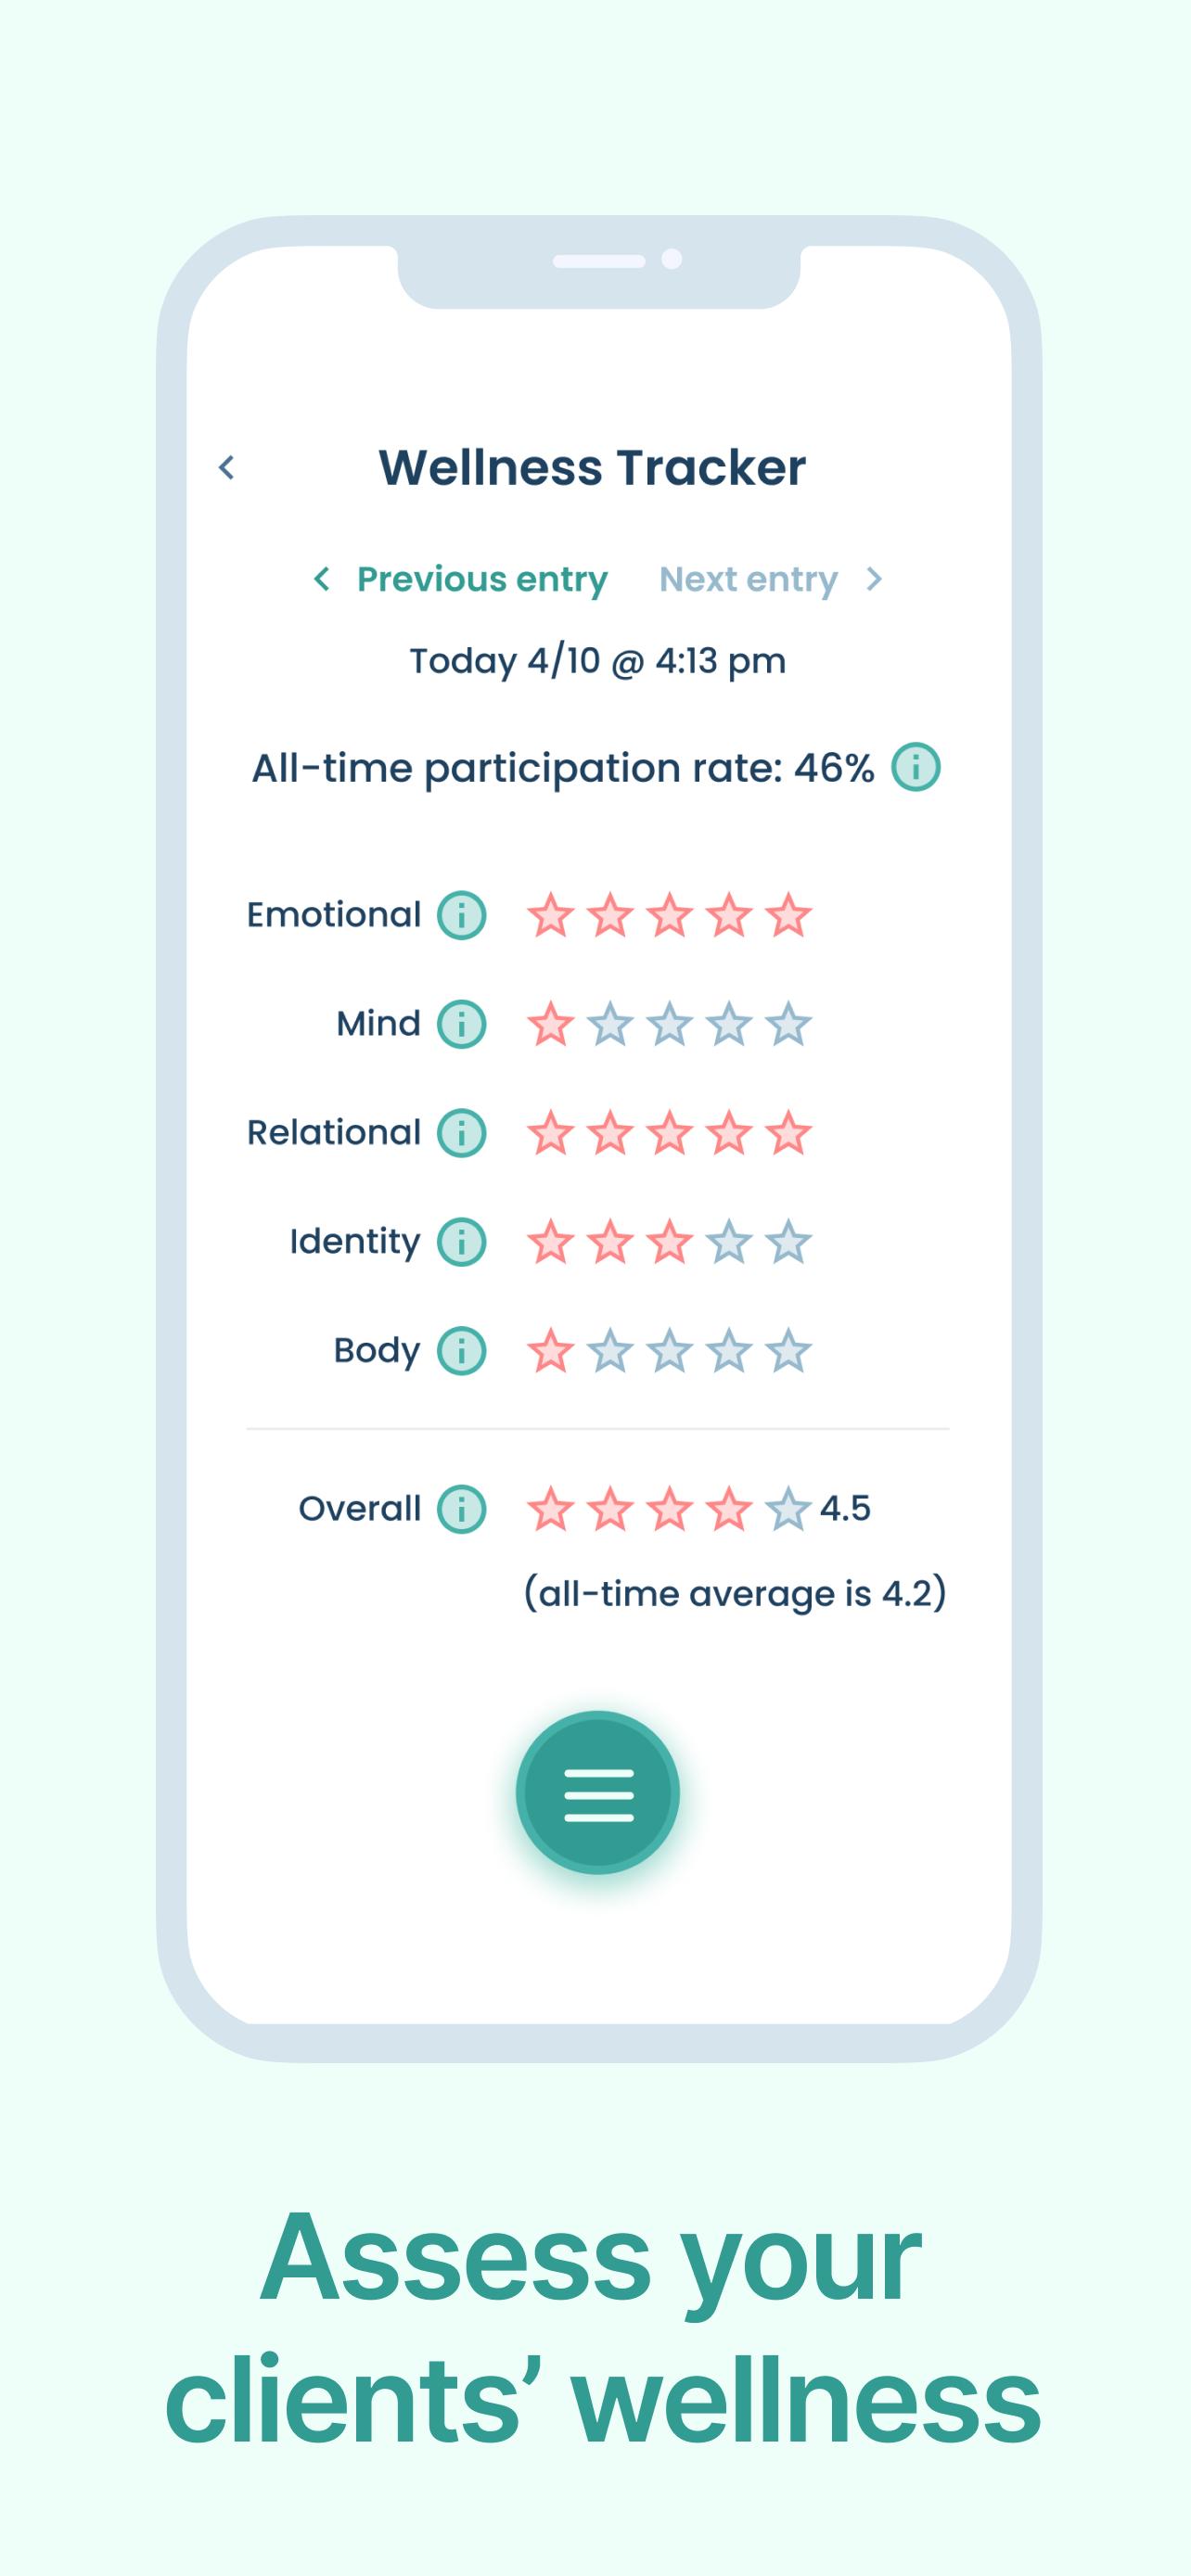The image size is (1191, 2576).
Task: Click left chevron beside Previous entry
Action: pos(321,578)
